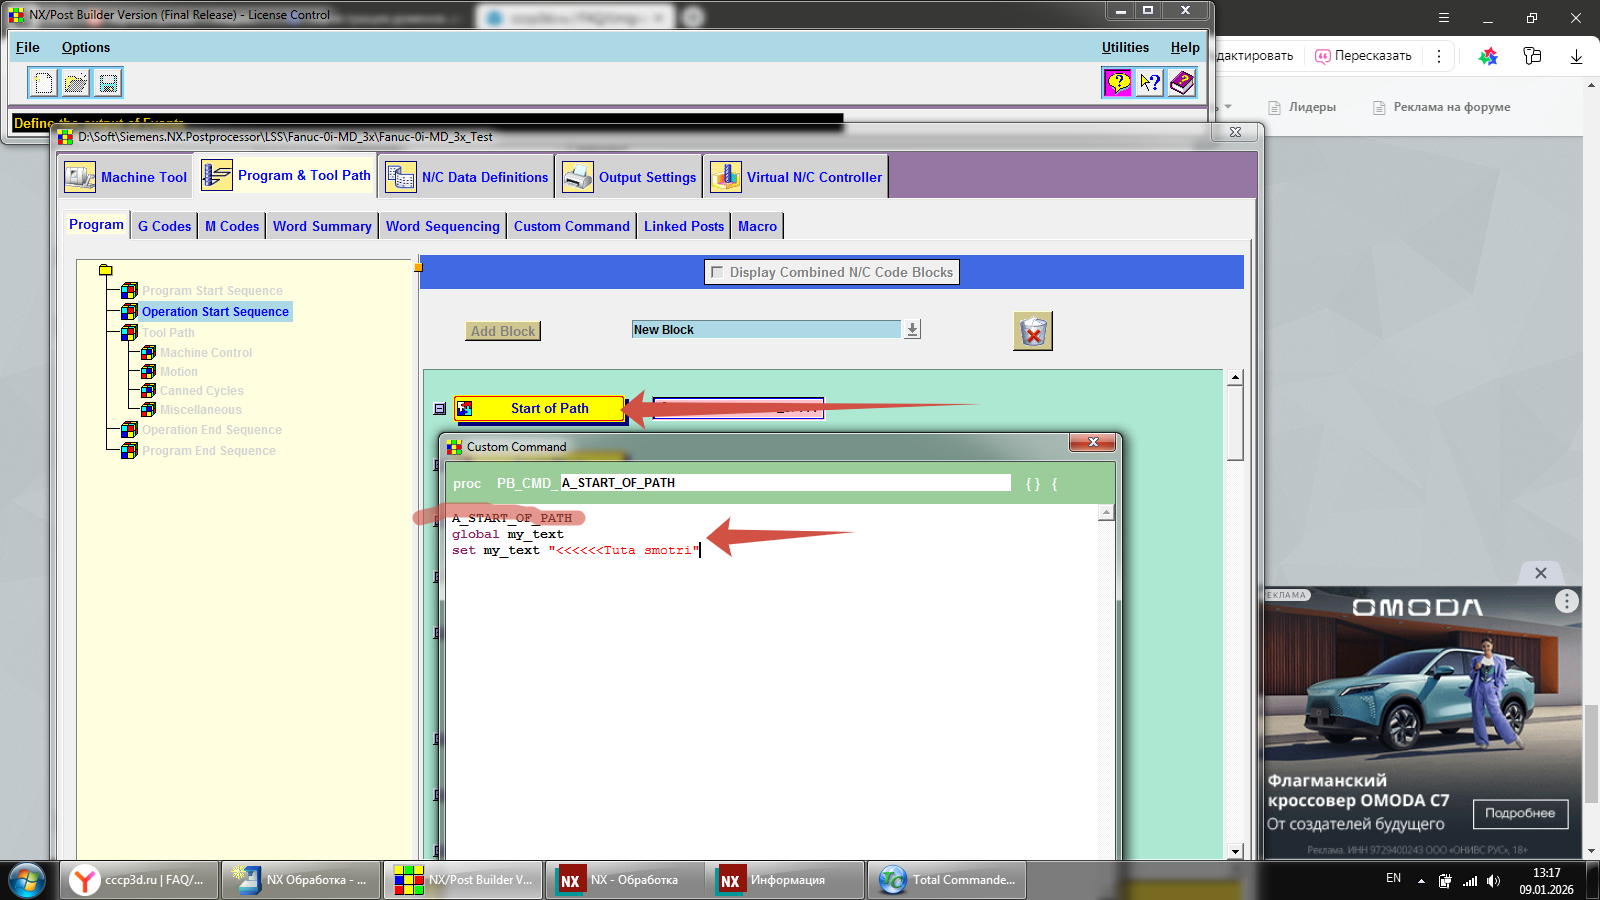Toggle Display Combined N/C Code Blocks checkbox
Screen dimensions: 1600x900
pos(717,272)
